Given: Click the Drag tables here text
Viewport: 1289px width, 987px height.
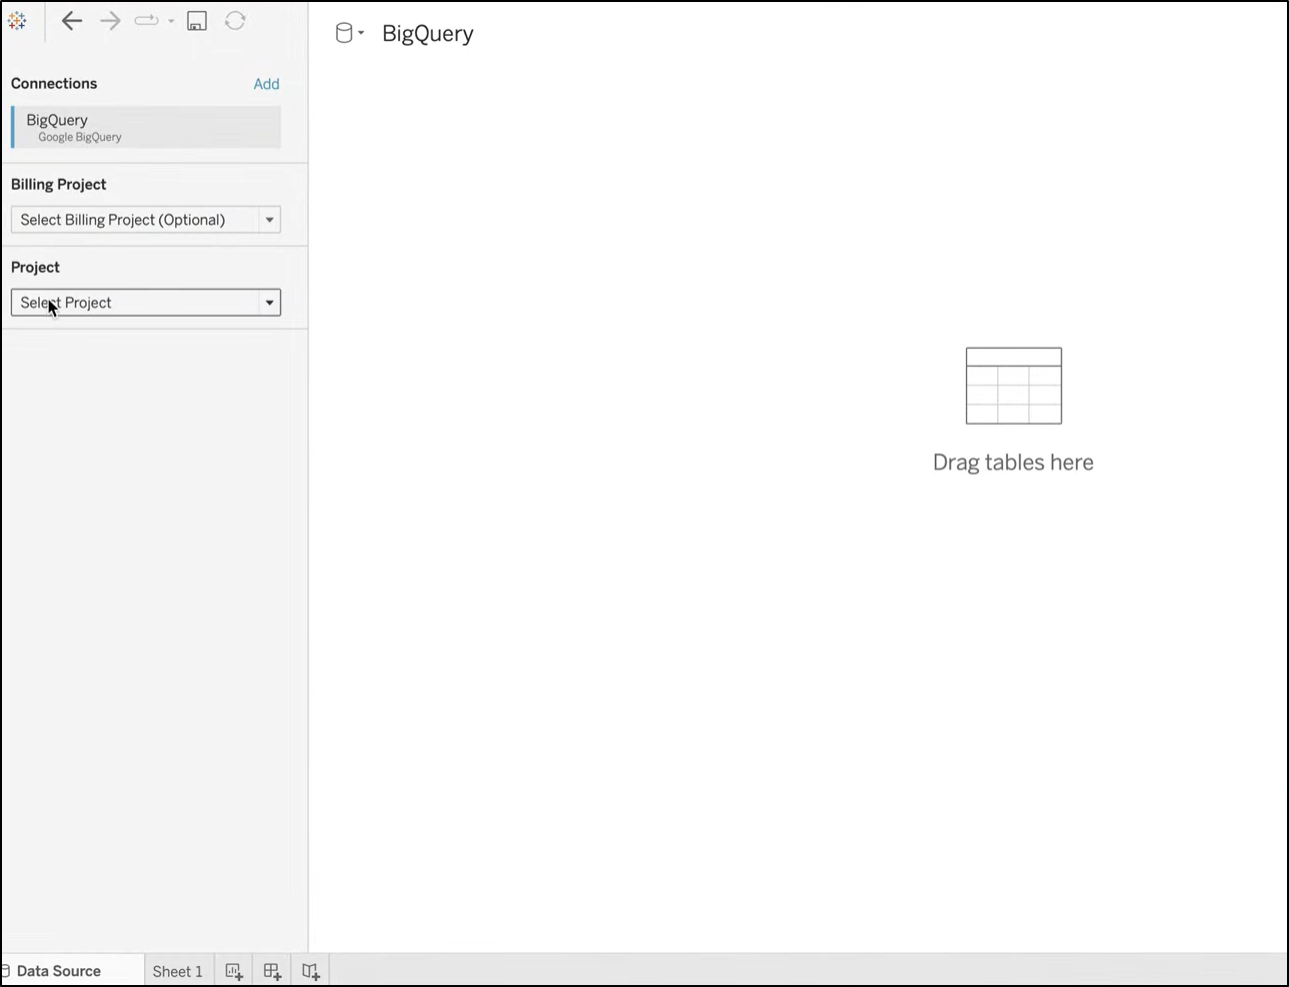Looking at the screenshot, I should coord(1013,462).
